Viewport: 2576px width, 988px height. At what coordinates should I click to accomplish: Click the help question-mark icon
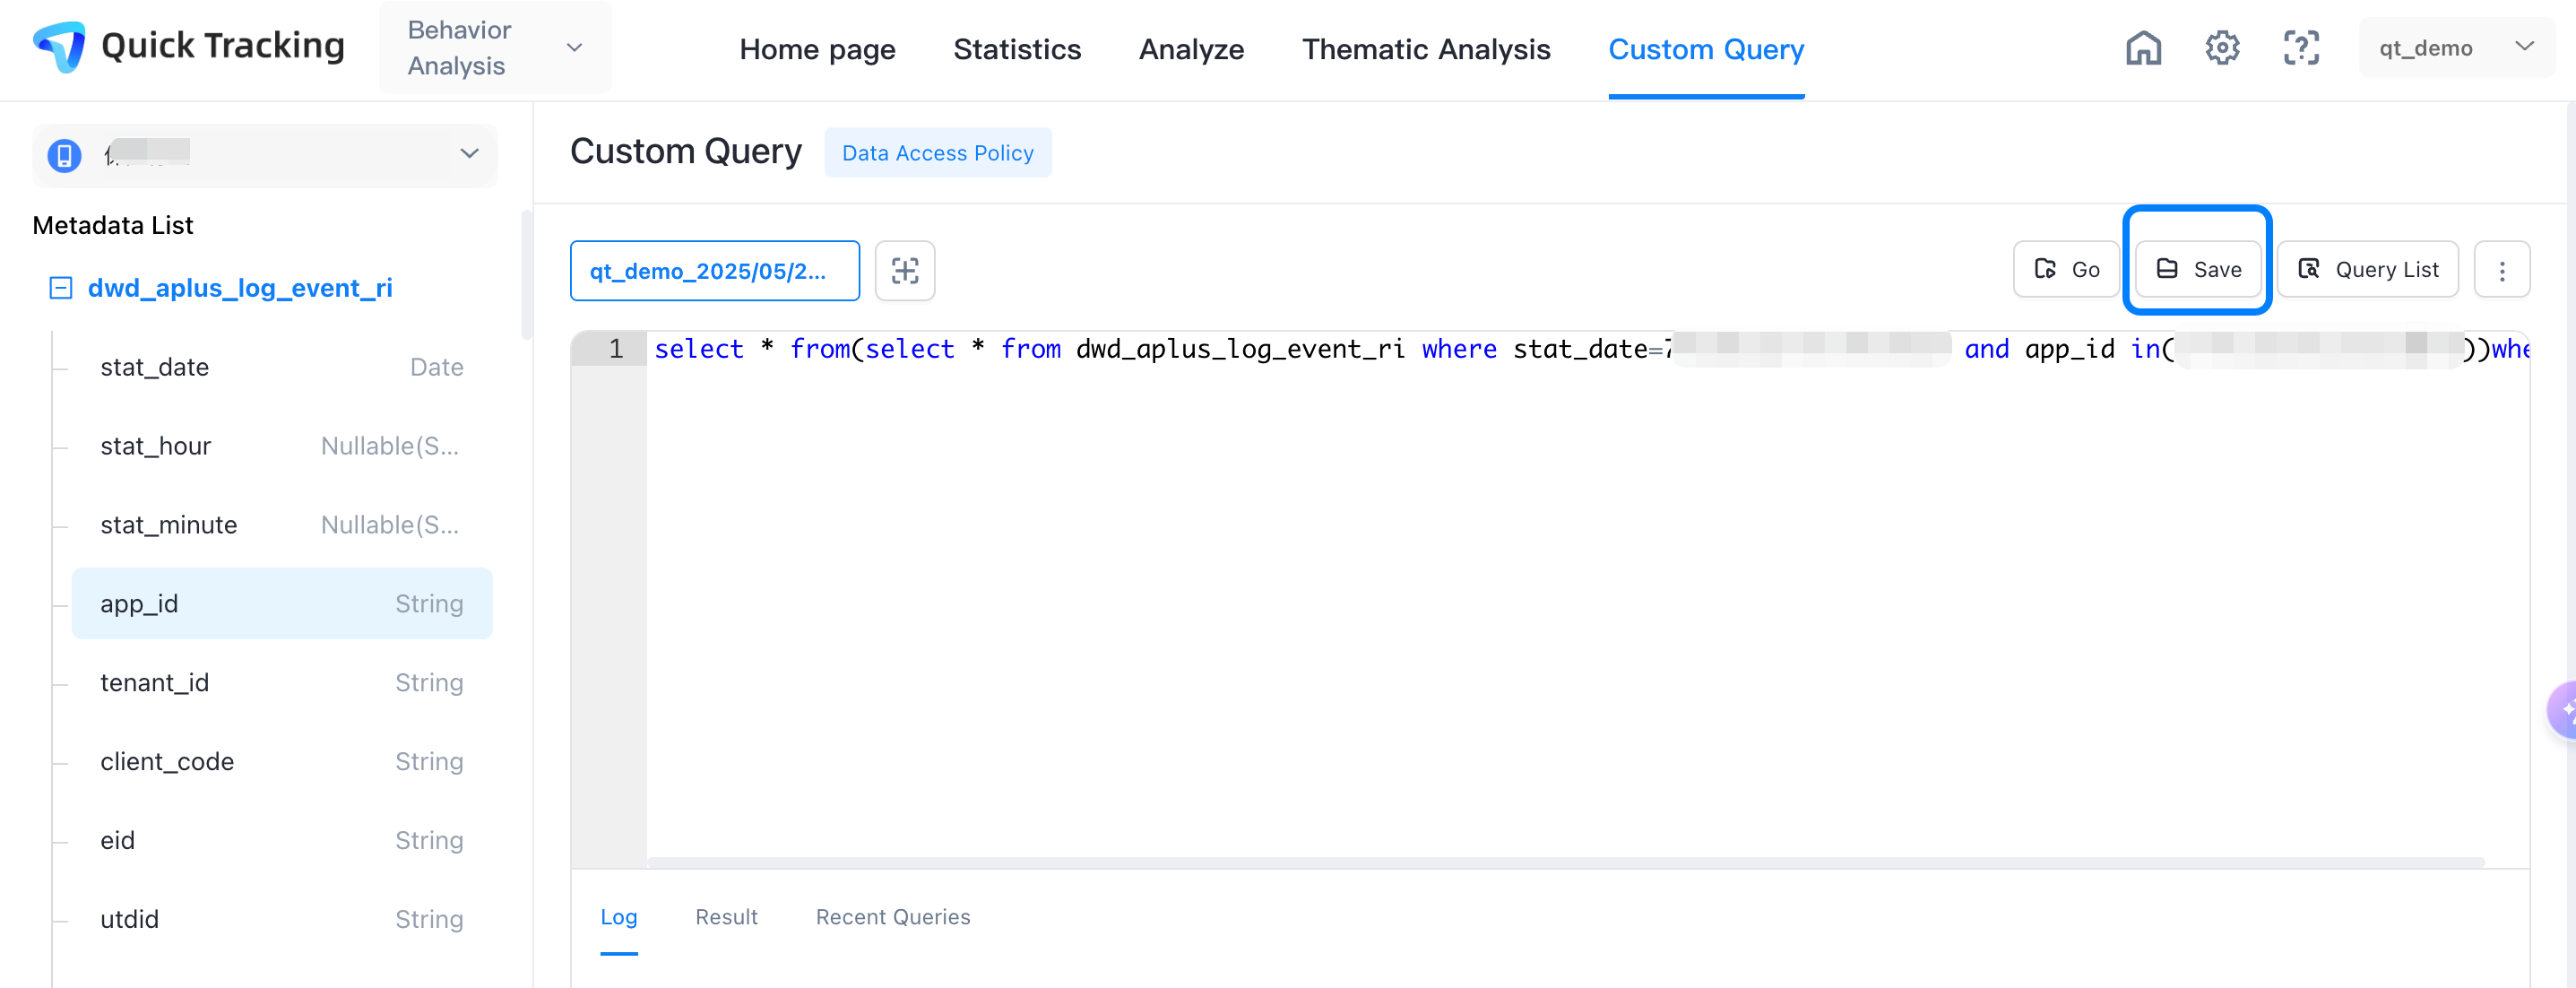[x=2300, y=48]
